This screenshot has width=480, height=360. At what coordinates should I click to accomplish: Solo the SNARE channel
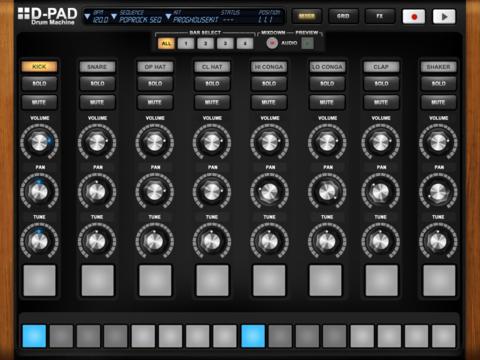click(x=97, y=84)
